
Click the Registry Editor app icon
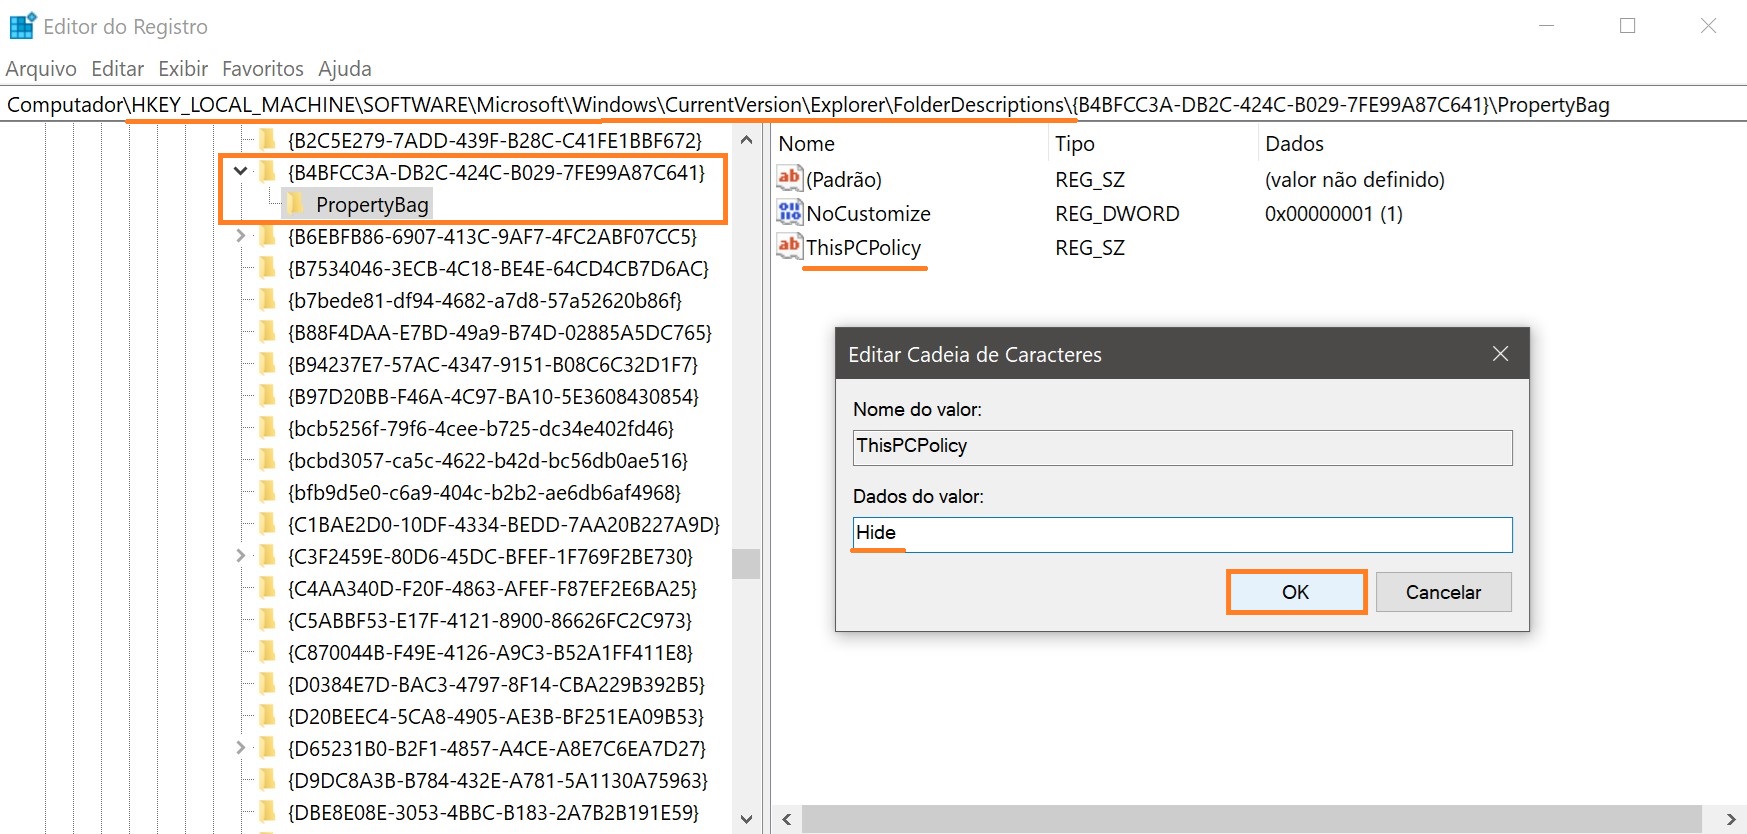click(22, 26)
